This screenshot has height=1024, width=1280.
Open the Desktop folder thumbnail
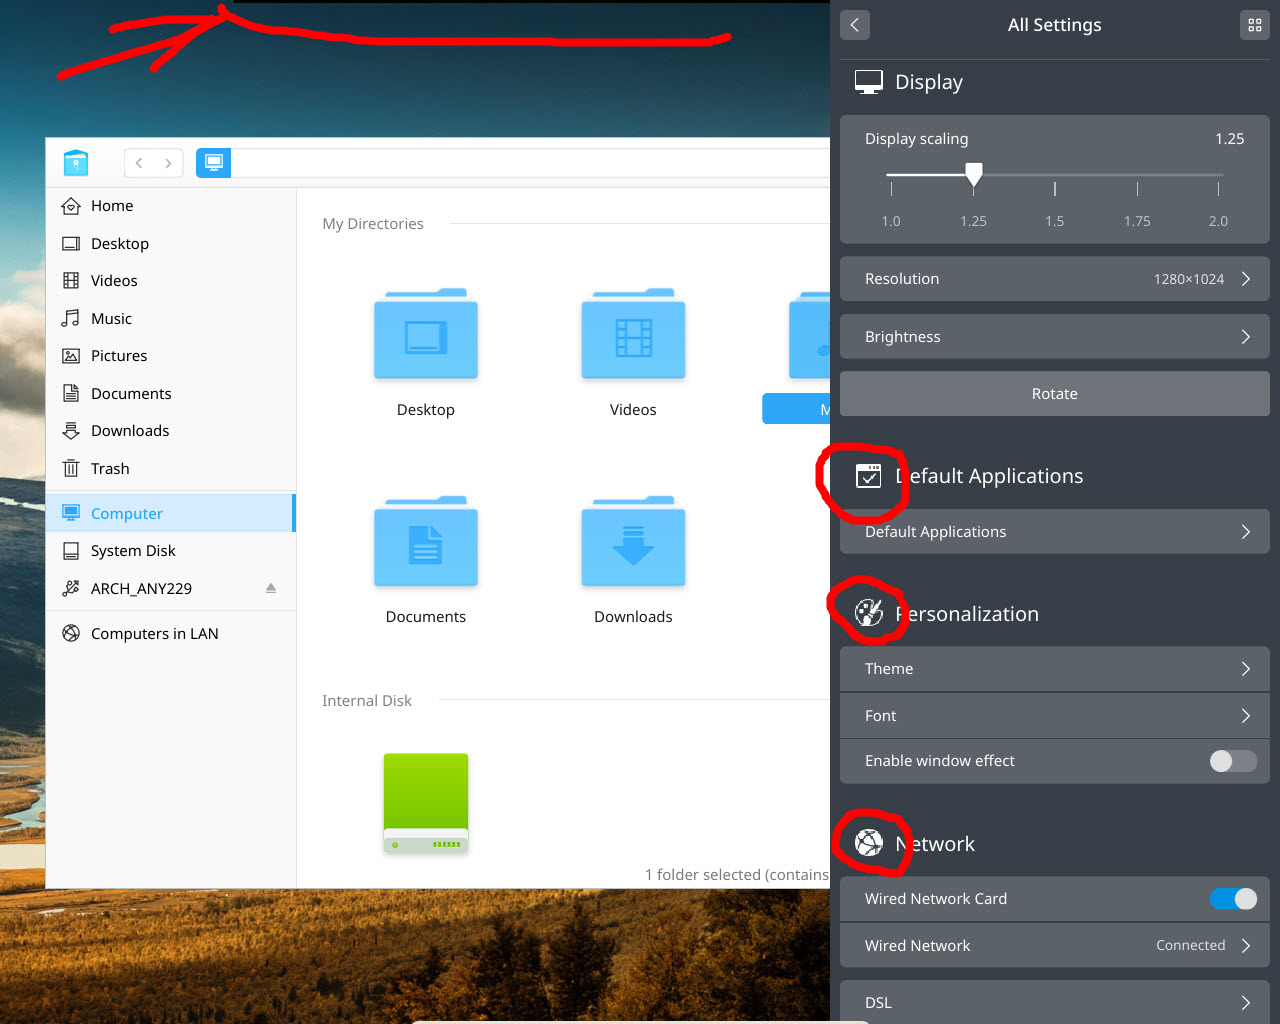[x=426, y=334]
